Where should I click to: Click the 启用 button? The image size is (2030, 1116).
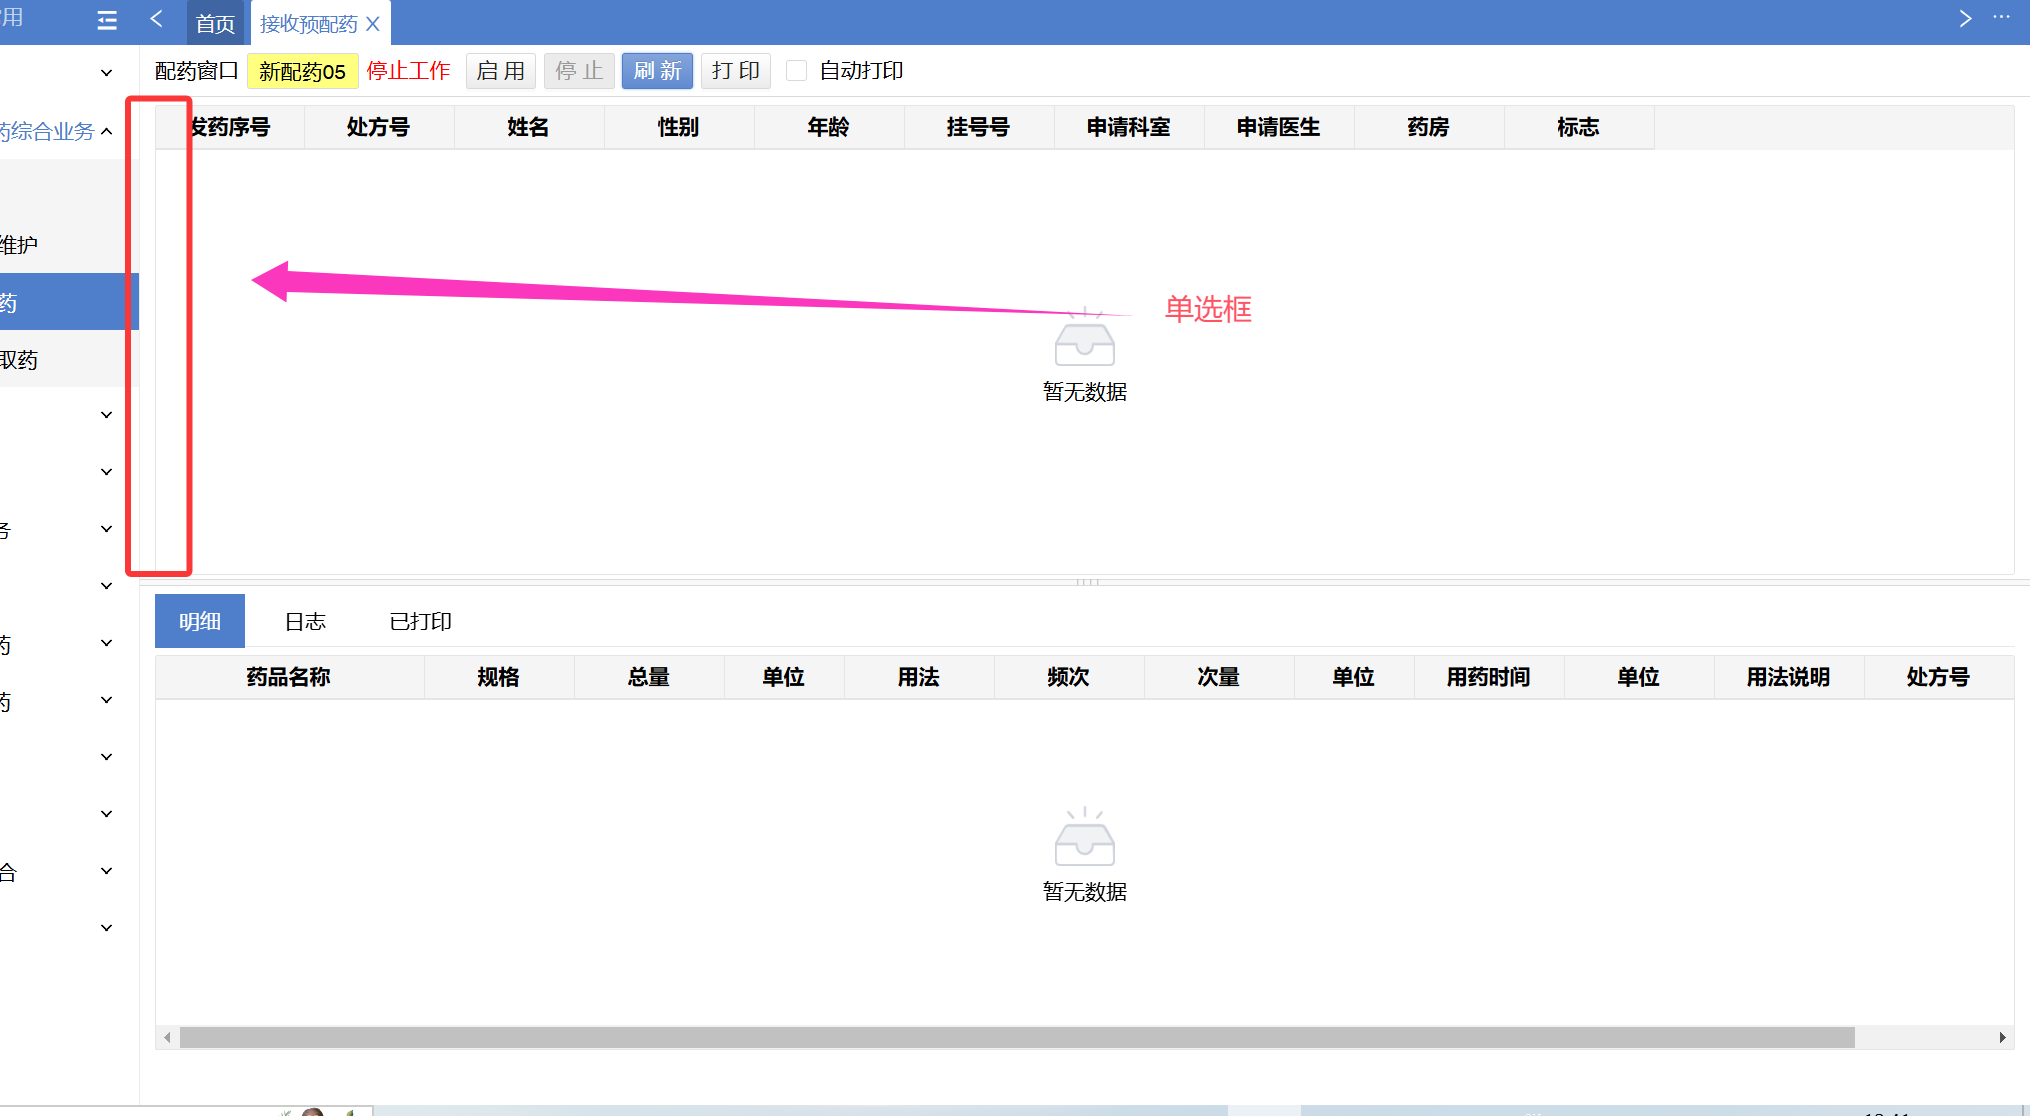[x=501, y=71]
